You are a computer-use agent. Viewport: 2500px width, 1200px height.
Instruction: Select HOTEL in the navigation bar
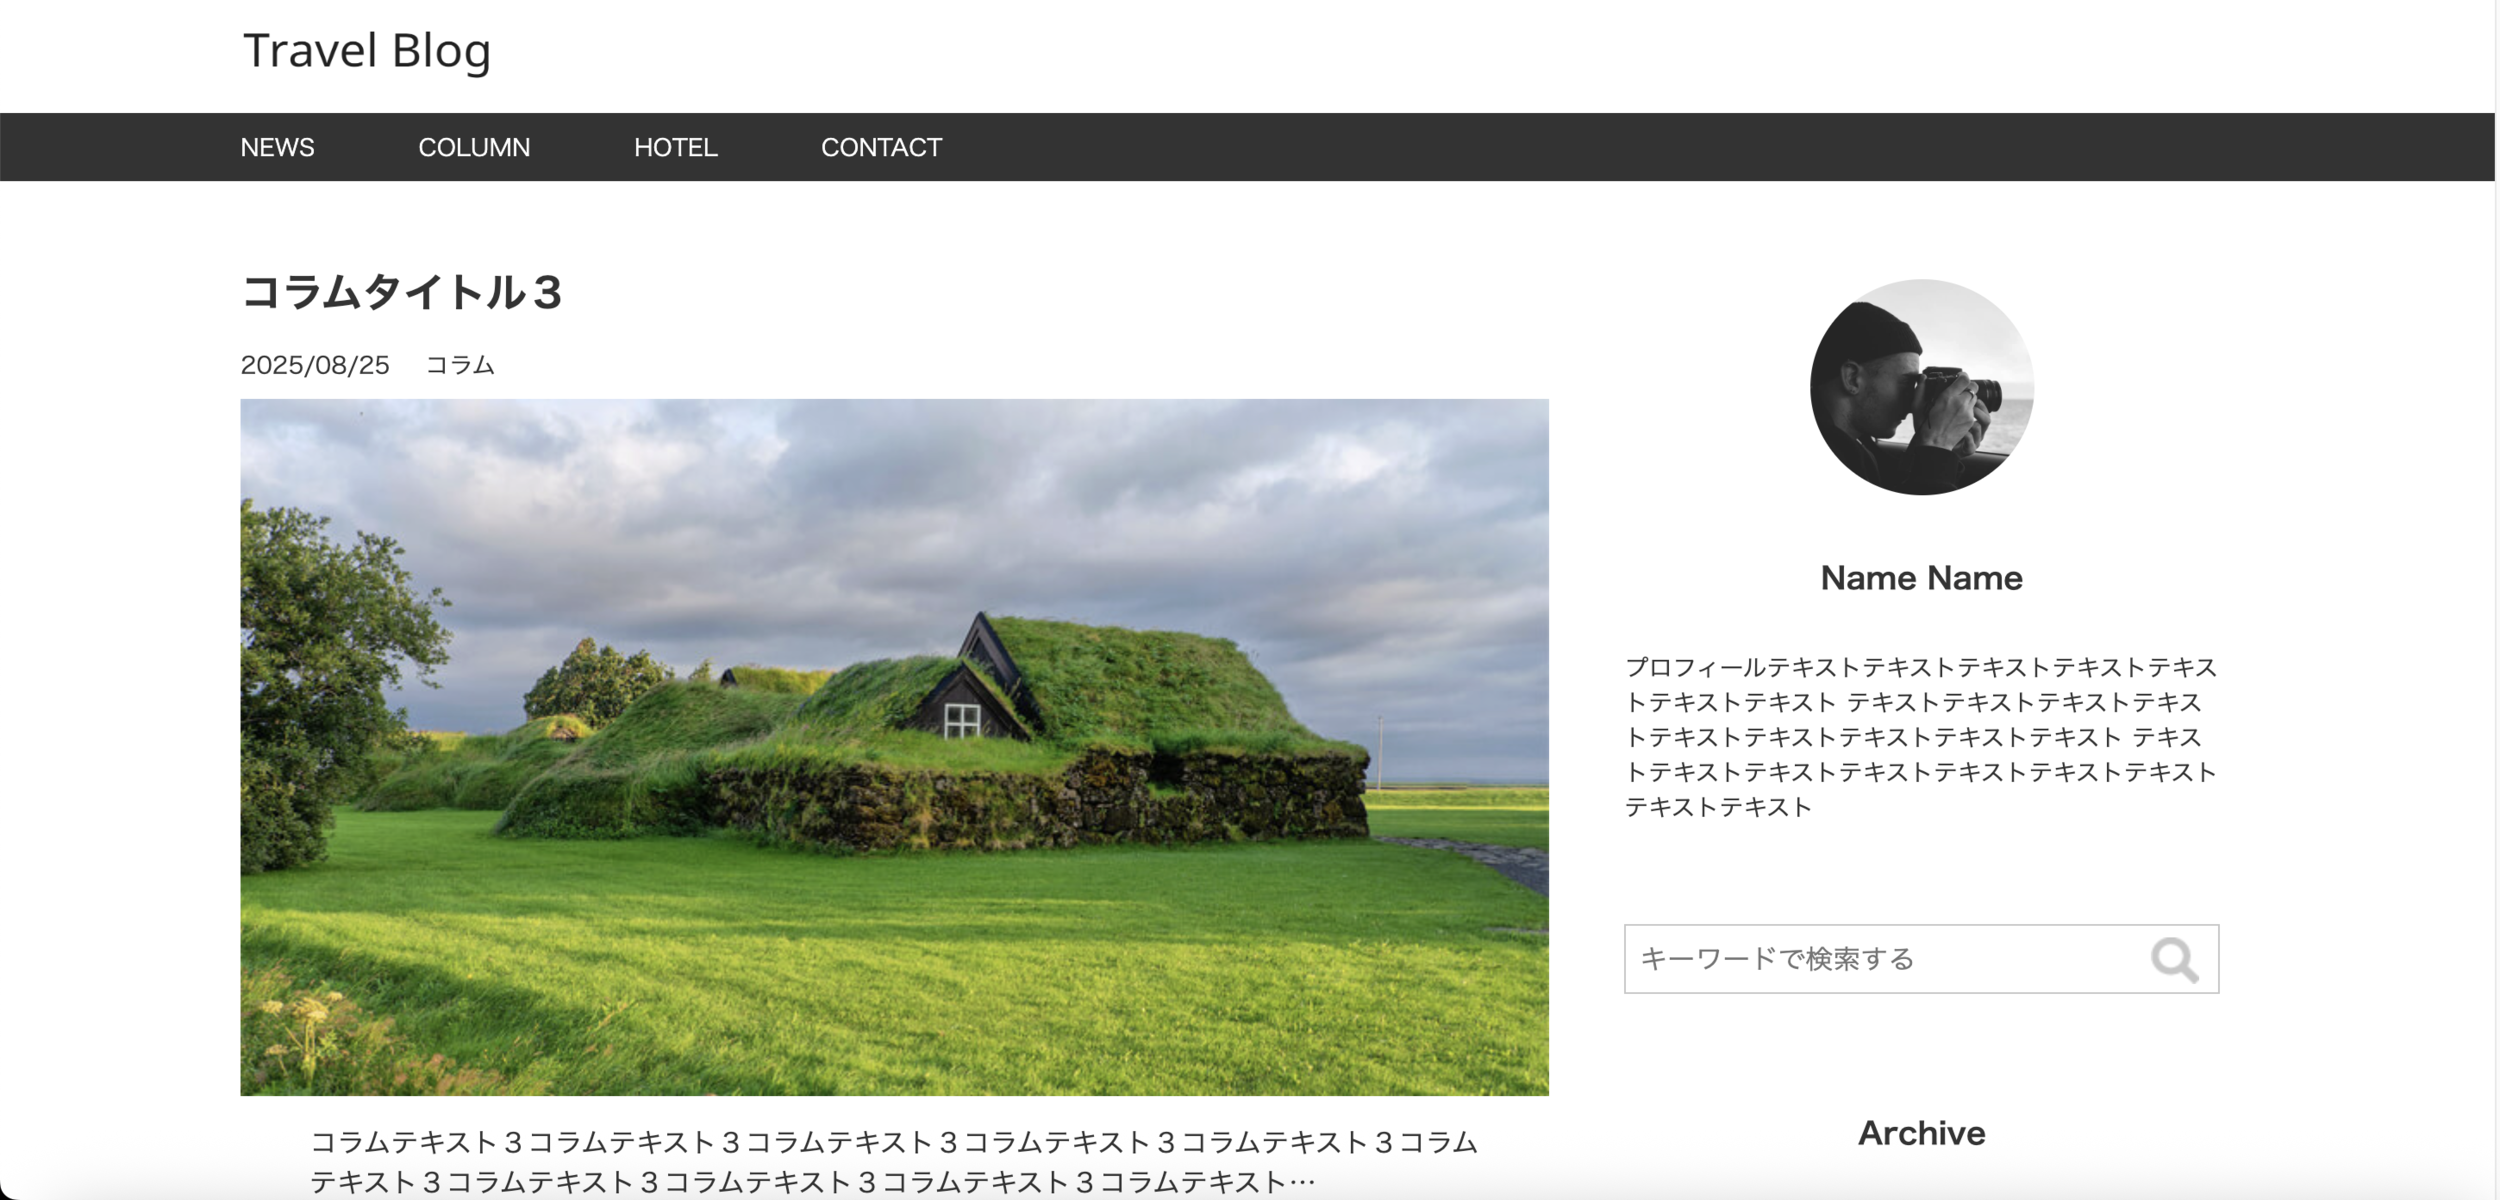pos(675,147)
